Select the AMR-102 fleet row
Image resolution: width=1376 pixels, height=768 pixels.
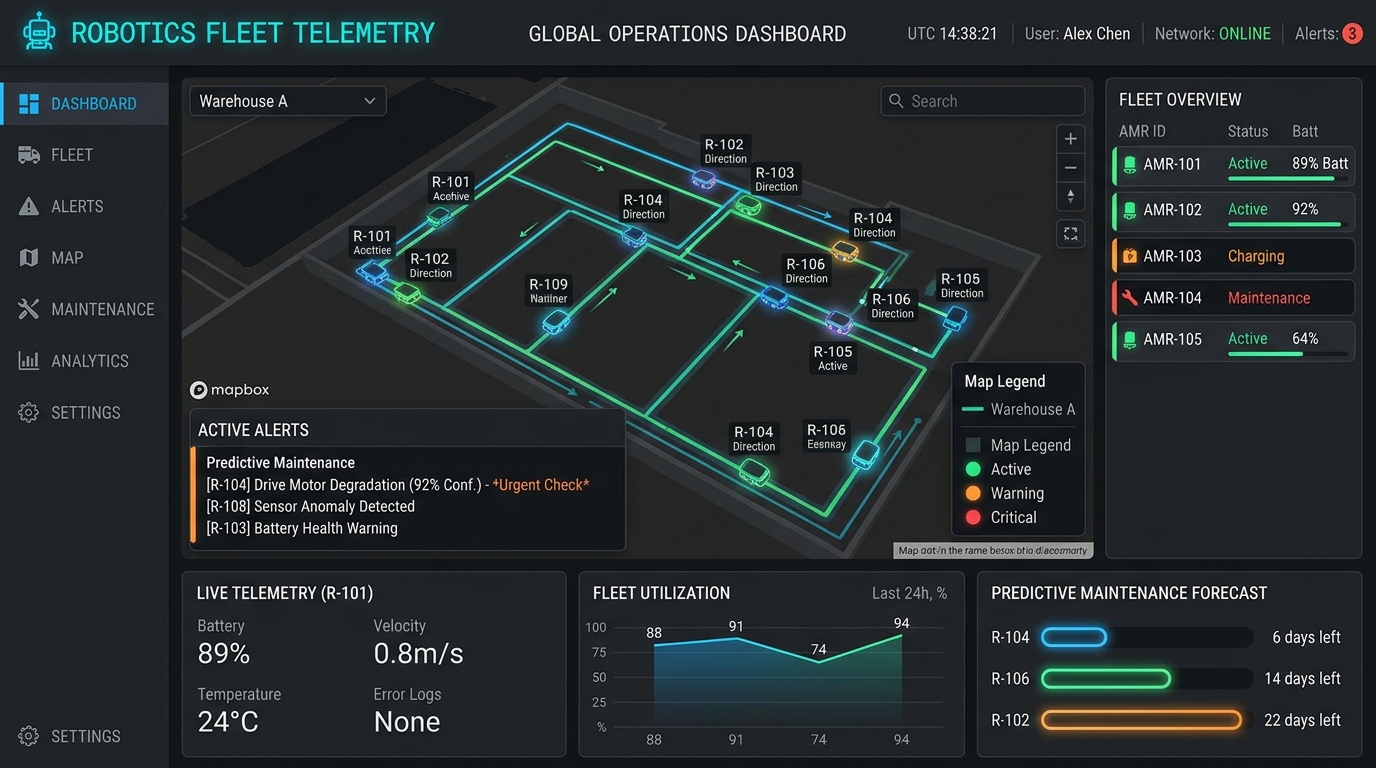pyautogui.click(x=1233, y=210)
